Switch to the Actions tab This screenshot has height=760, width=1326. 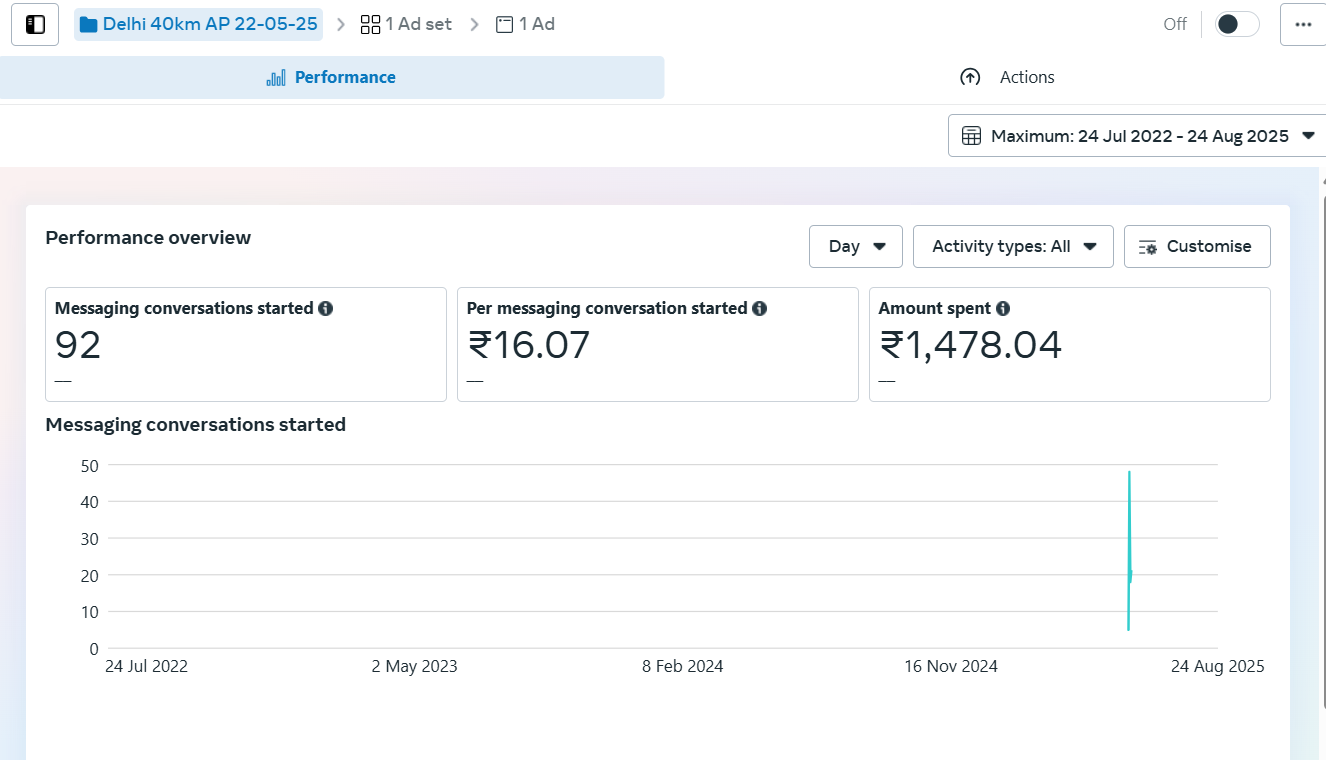(x=1007, y=77)
